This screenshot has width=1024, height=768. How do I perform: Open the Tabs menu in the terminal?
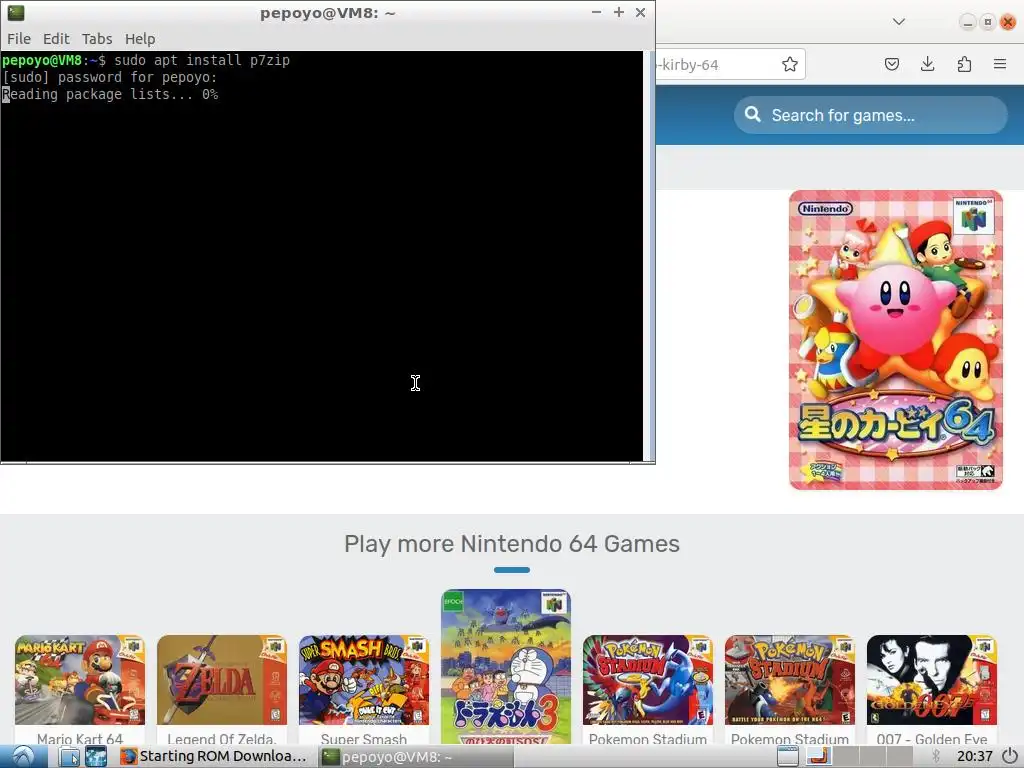click(97, 39)
